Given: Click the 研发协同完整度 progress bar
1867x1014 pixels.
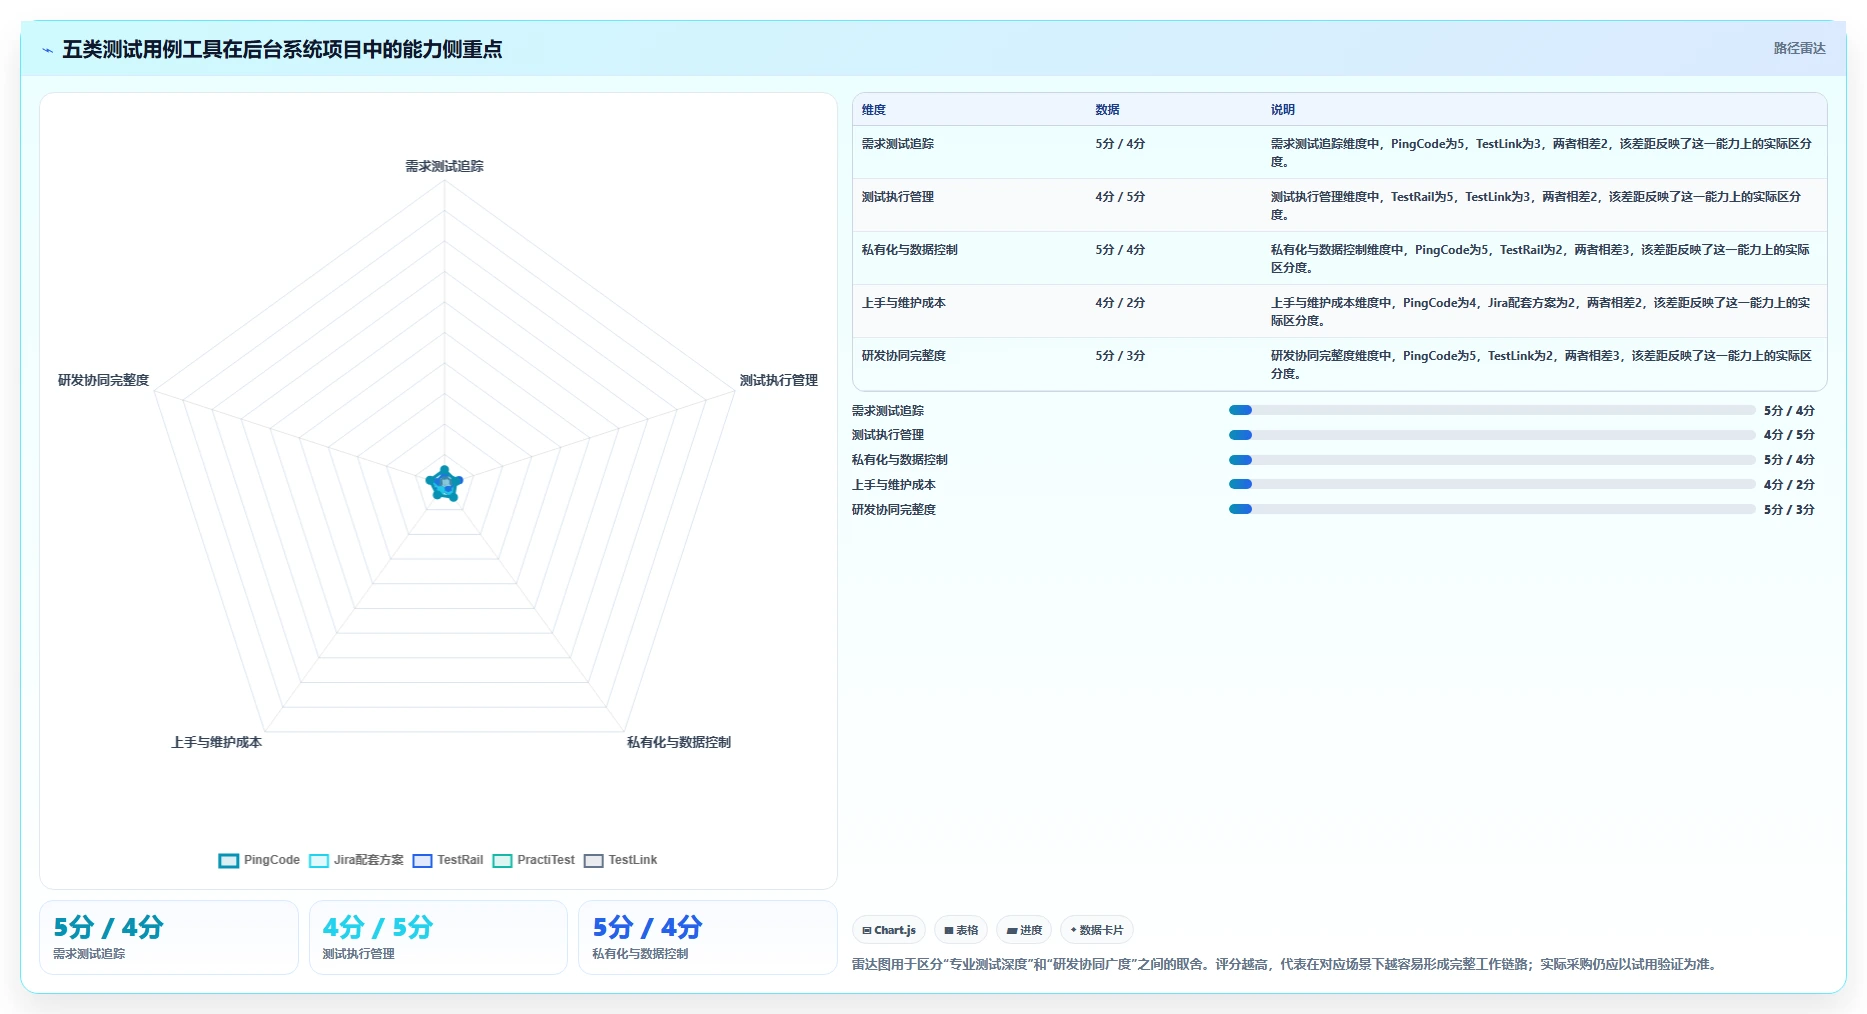Looking at the screenshot, I should point(1492,509).
